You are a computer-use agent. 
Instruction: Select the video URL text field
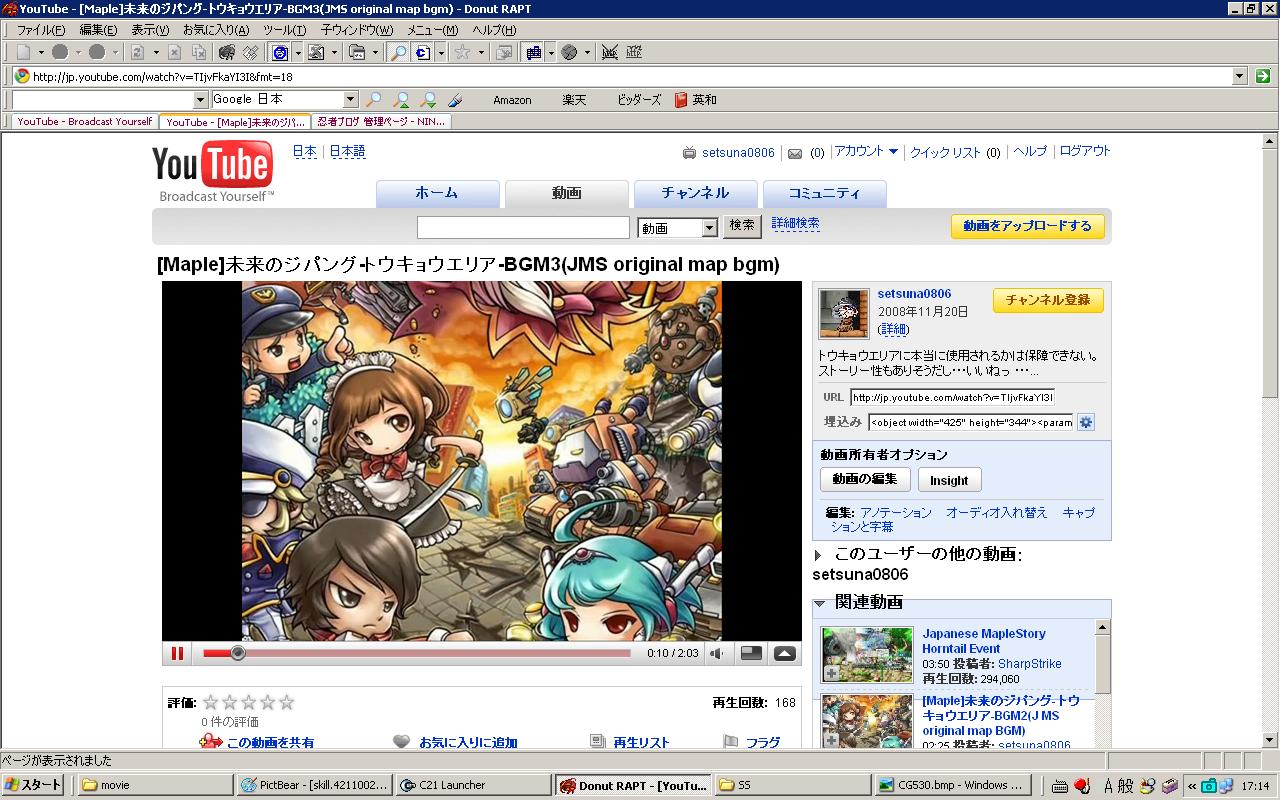[952, 397]
